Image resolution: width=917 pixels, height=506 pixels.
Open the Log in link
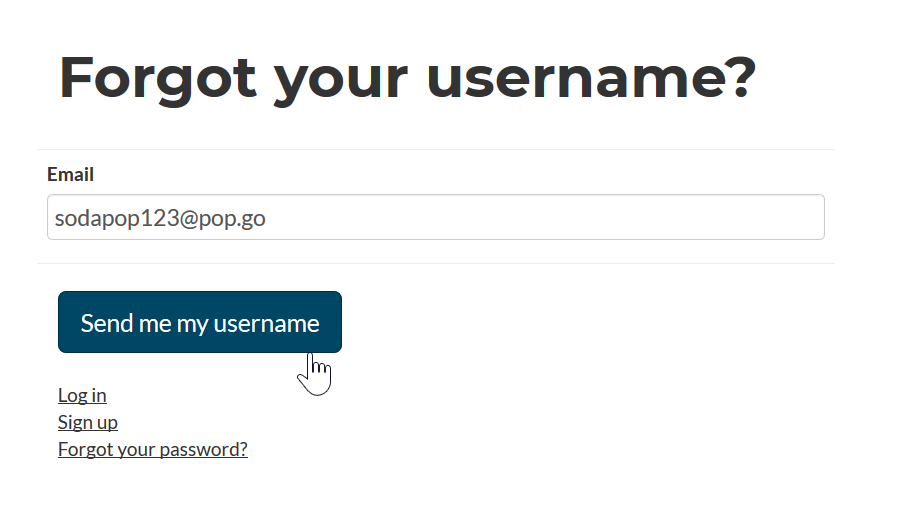coord(82,395)
